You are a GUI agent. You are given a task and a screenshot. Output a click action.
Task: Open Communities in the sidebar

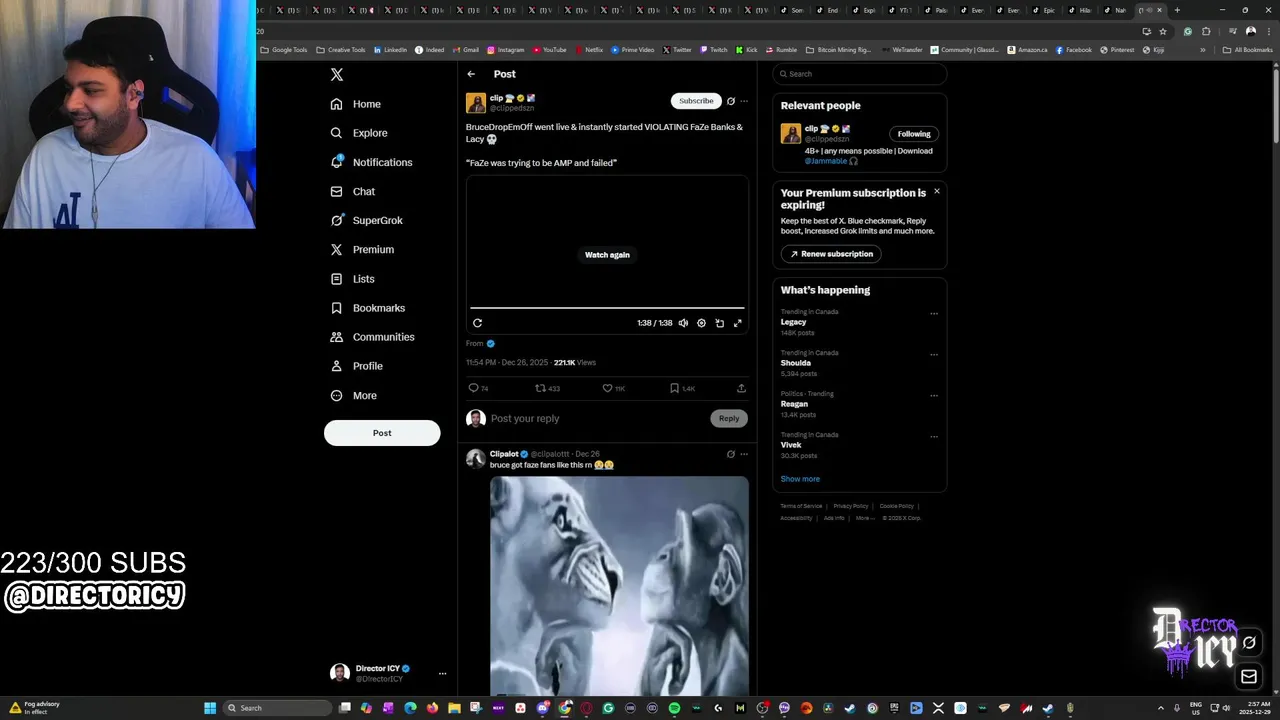click(x=372, y=337)
